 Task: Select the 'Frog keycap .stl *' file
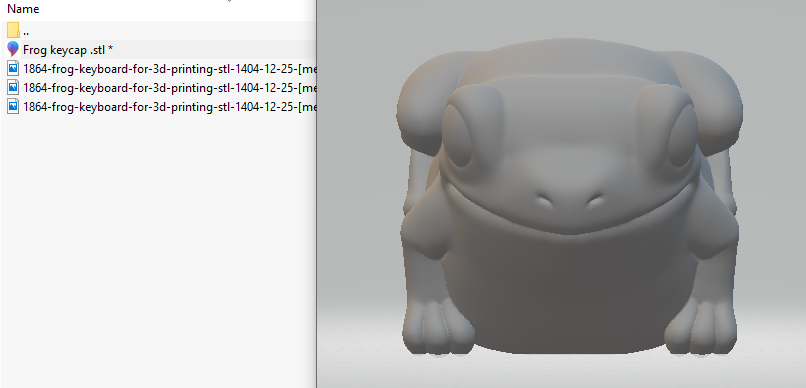pos(158,50)
